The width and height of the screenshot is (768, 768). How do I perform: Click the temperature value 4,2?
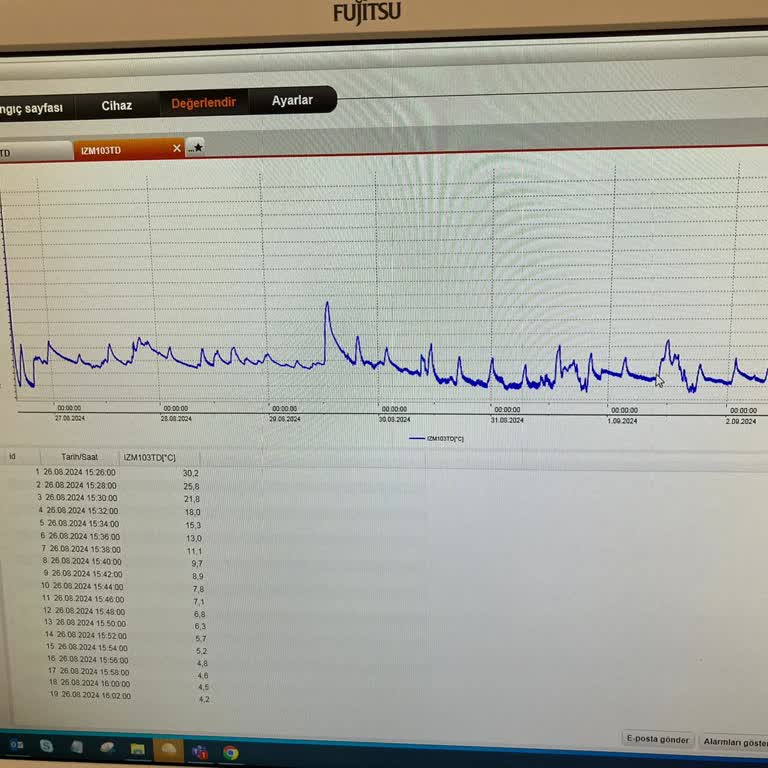pyautogui.click(x=204, y=699)
